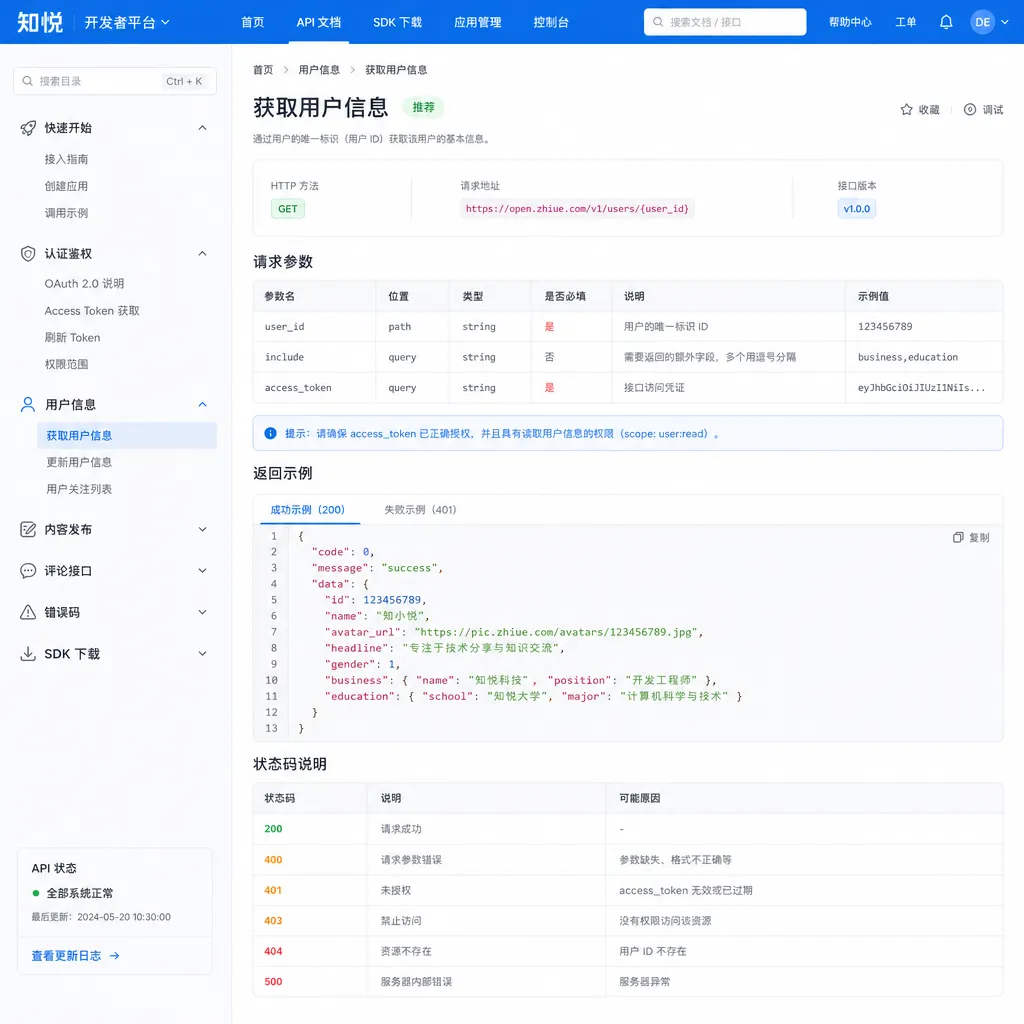The height and width of the screenshot is (1024, 1024).
Task: Select the API 文档 top tab
Action: click(x=319, y=22)
